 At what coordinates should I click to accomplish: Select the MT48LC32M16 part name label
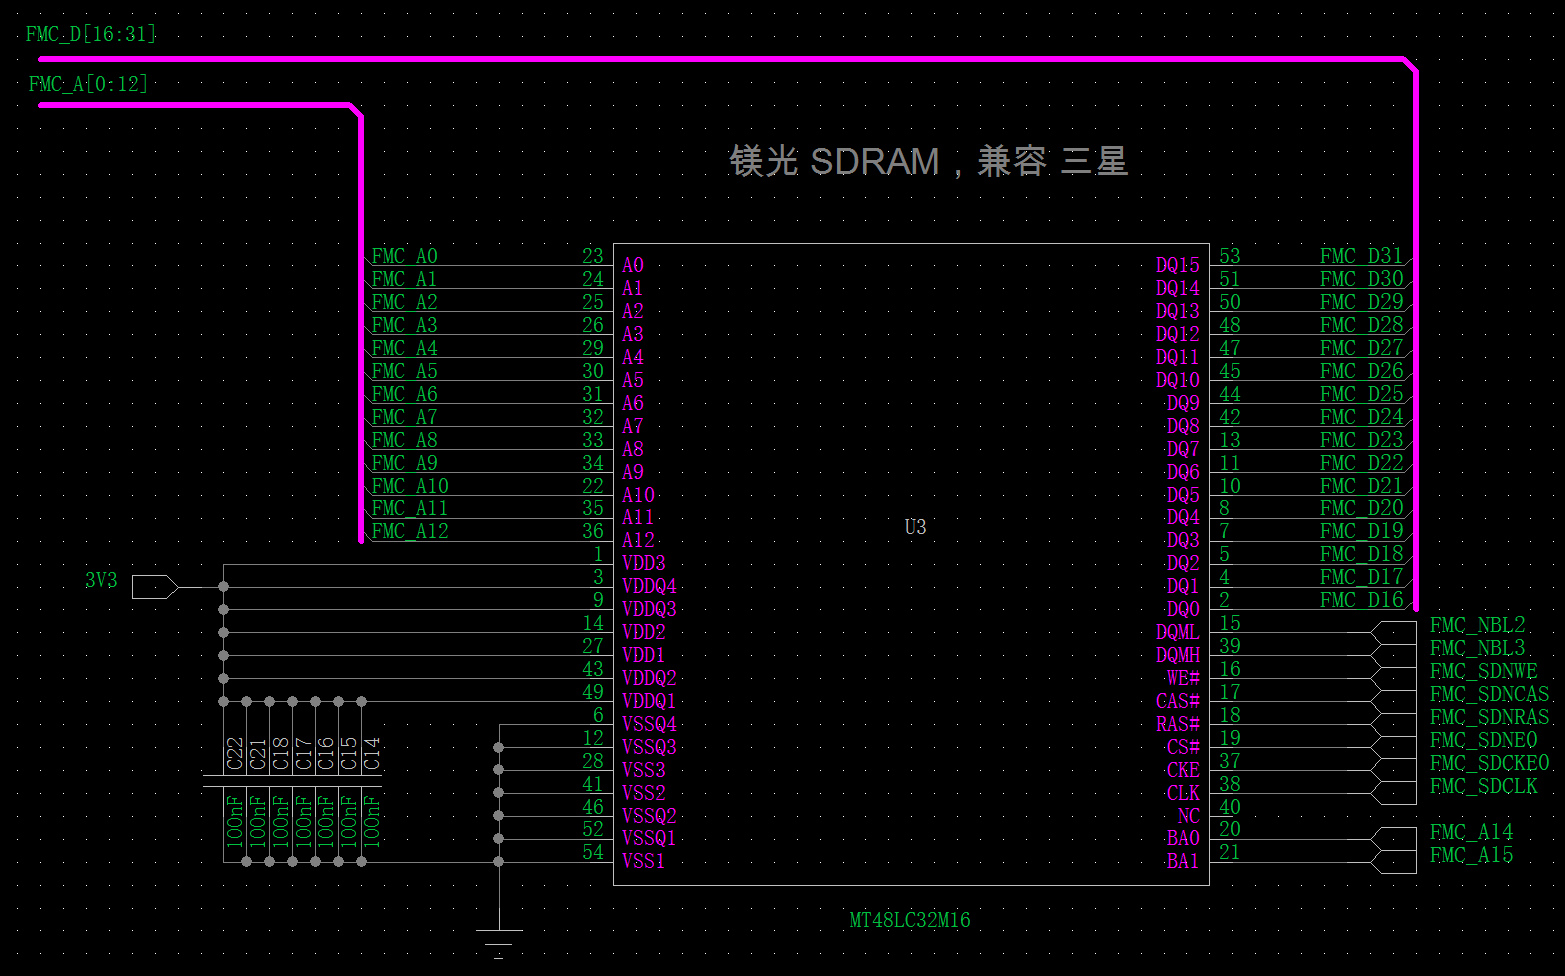pyautogui.click(x=909, y=920)
